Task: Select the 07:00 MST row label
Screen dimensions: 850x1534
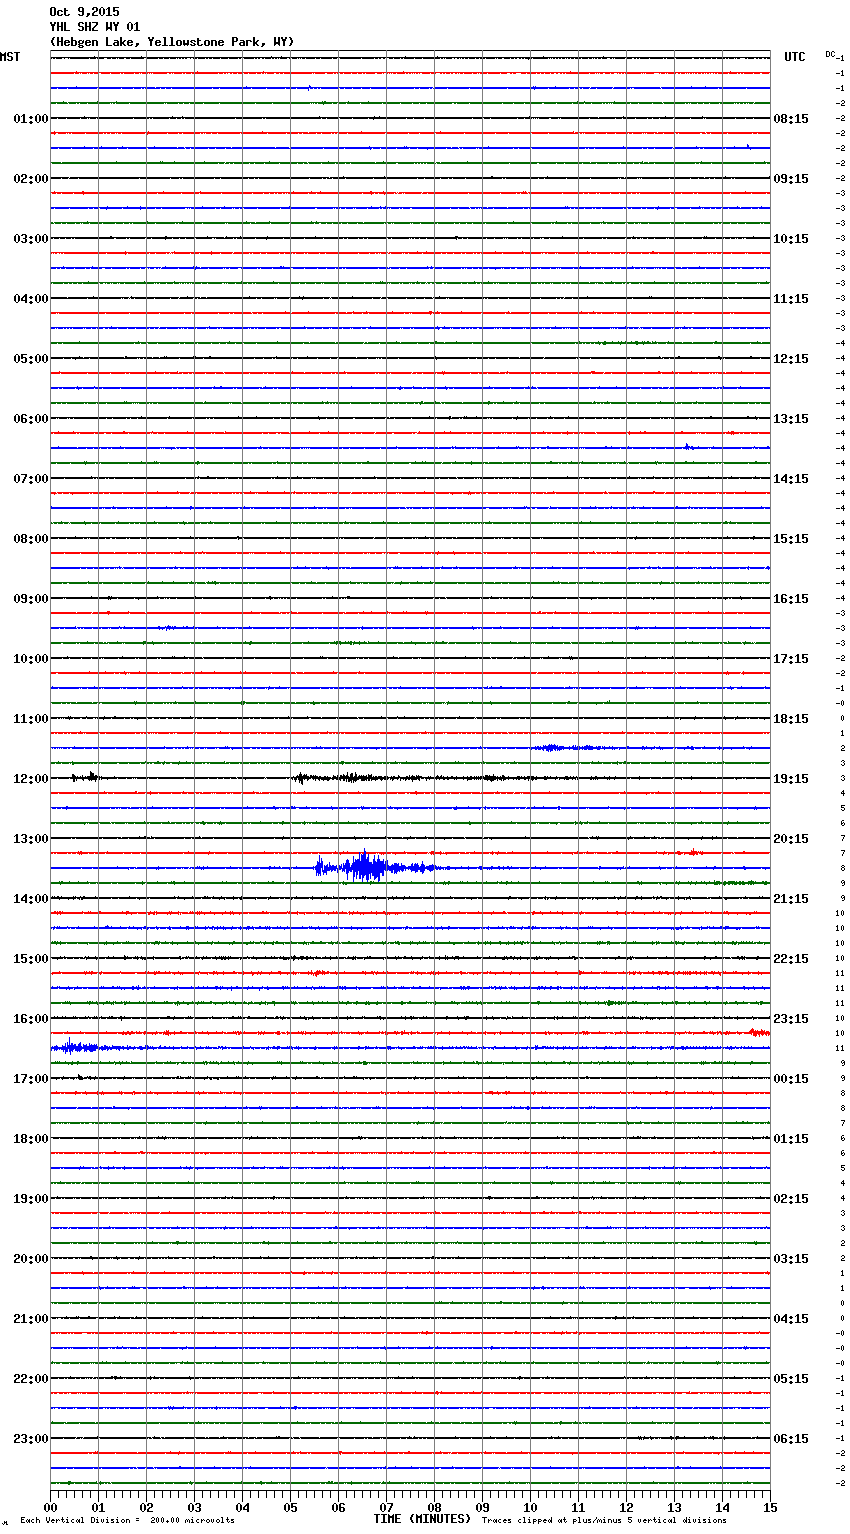Action: (30, 479)
